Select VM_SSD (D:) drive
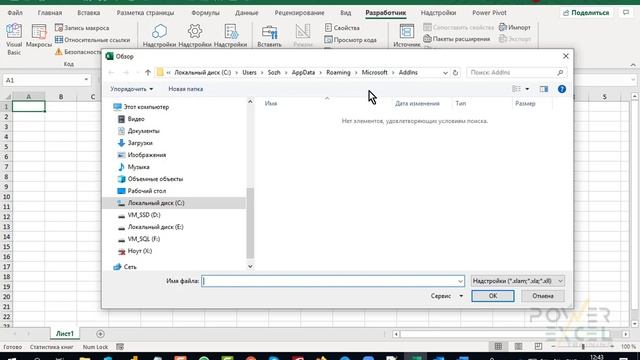Image resolution: width=640 pixels, height=360 pixels. coord(139,215)
